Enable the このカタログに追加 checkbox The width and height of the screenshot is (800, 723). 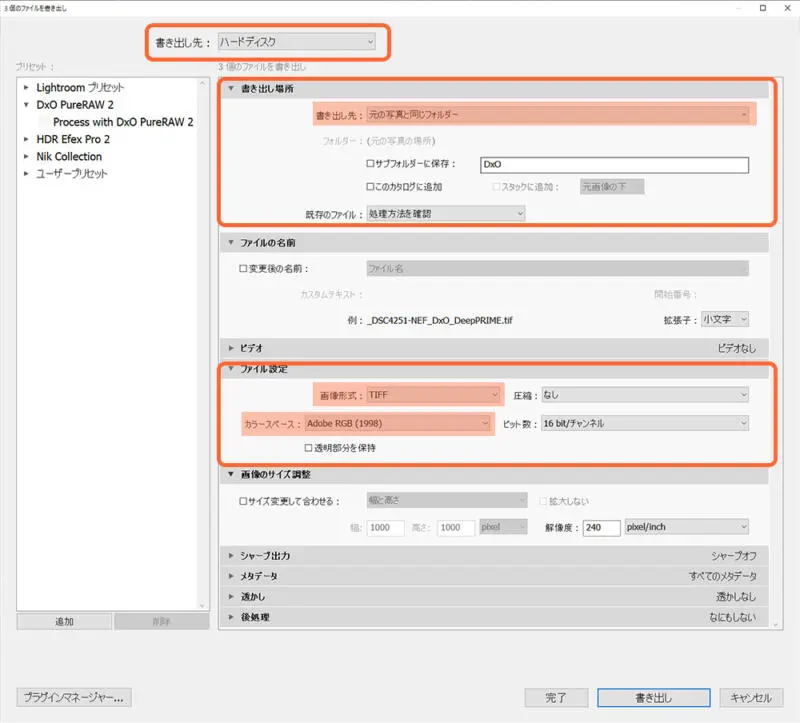pyautogui.click(x=370, y=187)
